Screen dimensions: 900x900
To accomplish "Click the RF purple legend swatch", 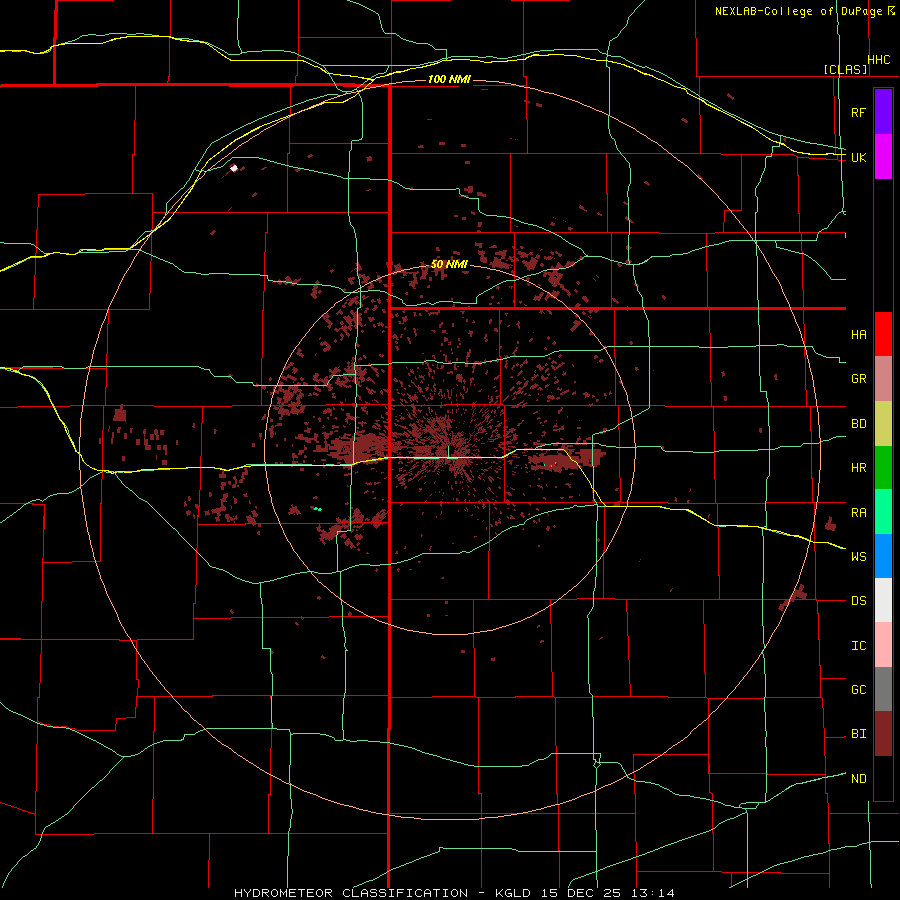I will [x=883, y=112].
